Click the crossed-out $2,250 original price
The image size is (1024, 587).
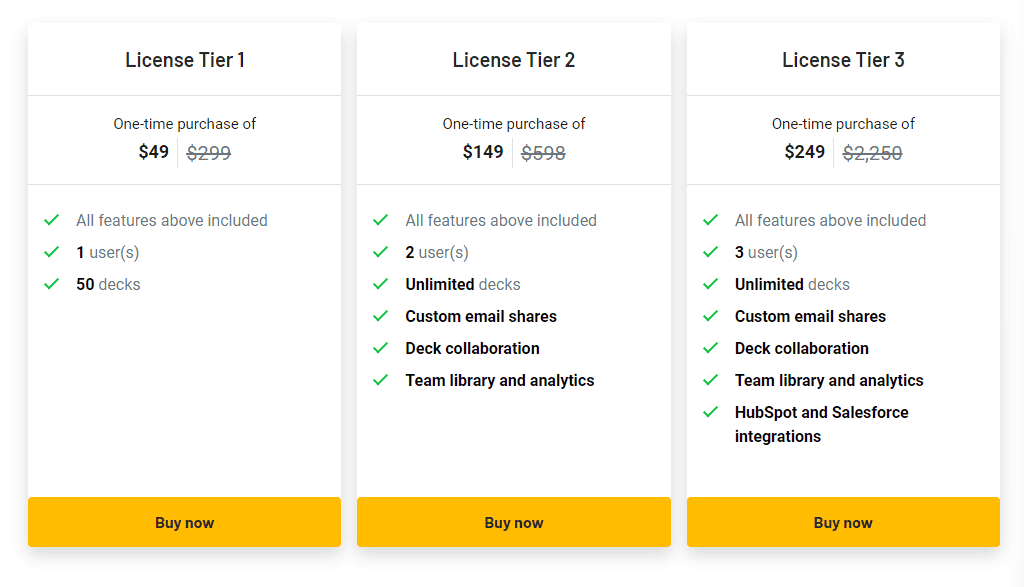(872, 153)
